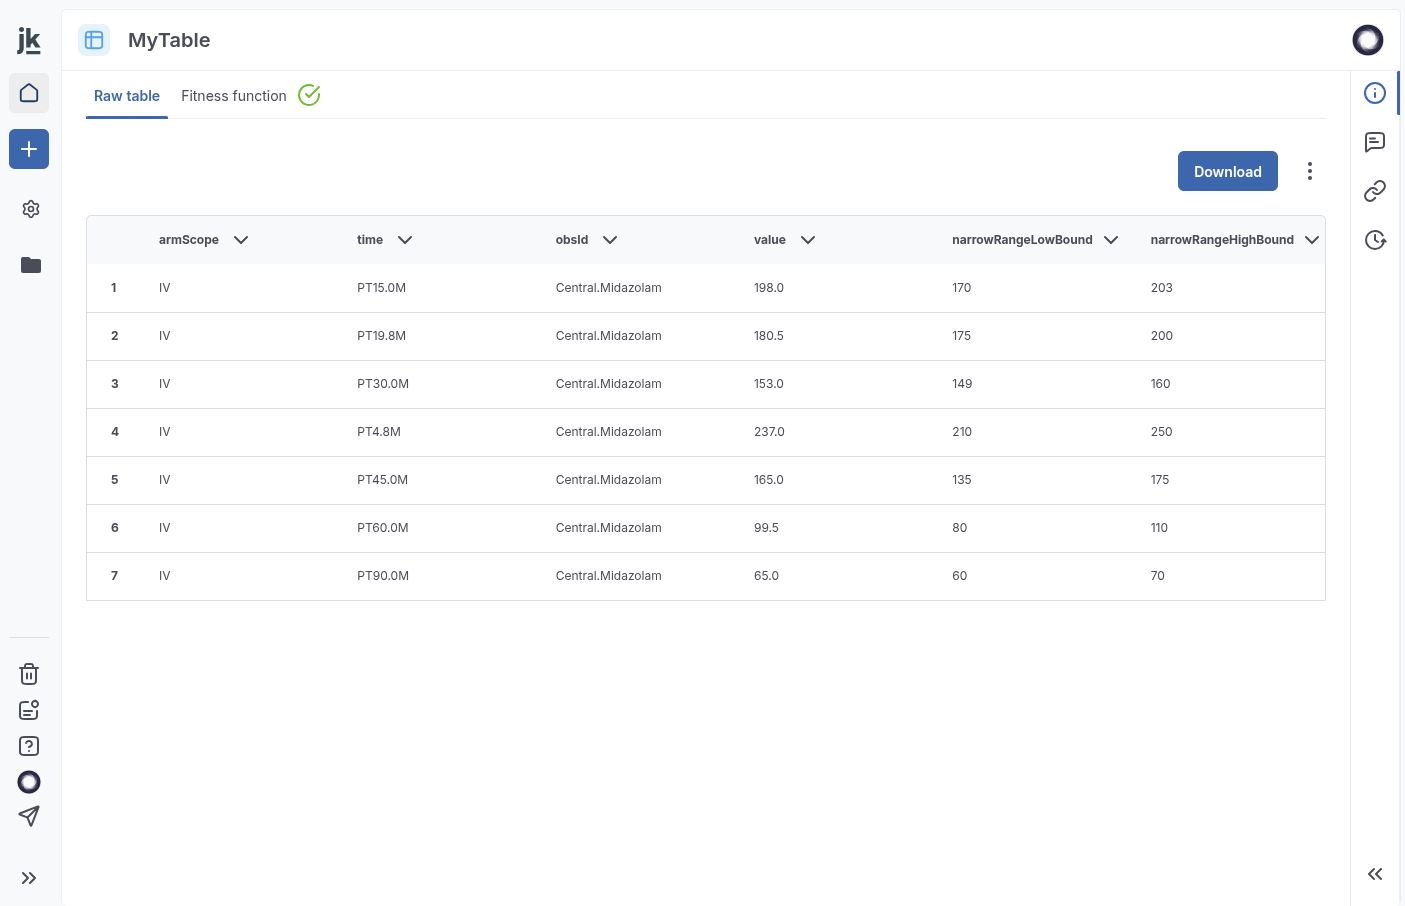This screenshot has height=906, width=1405.
Task: Click the blue plus create button
Action: tap(29, 149)
